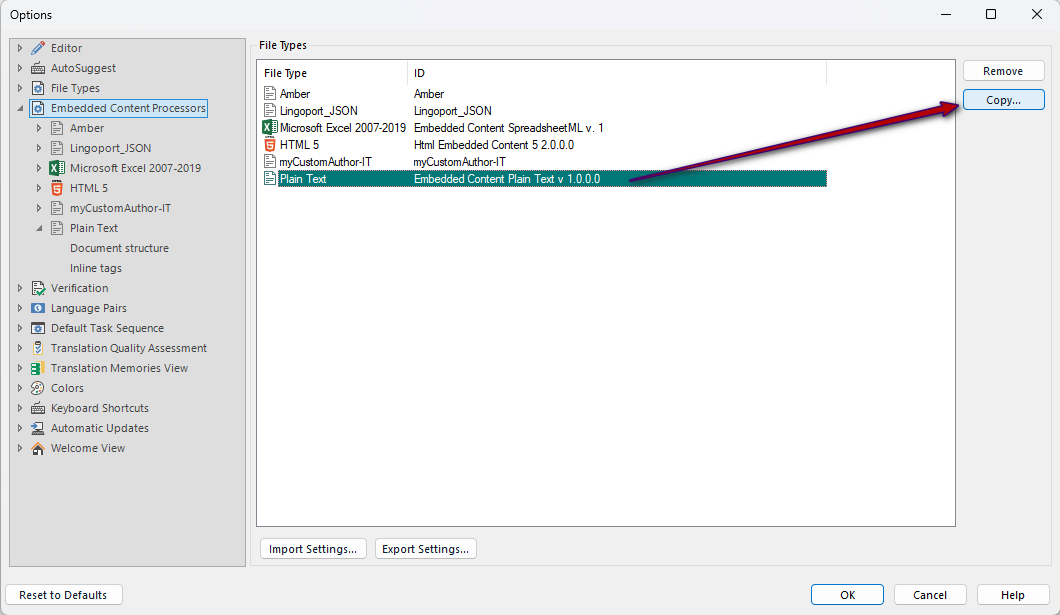
Task: Click the Translation Memories View icon
Action: 37,367
